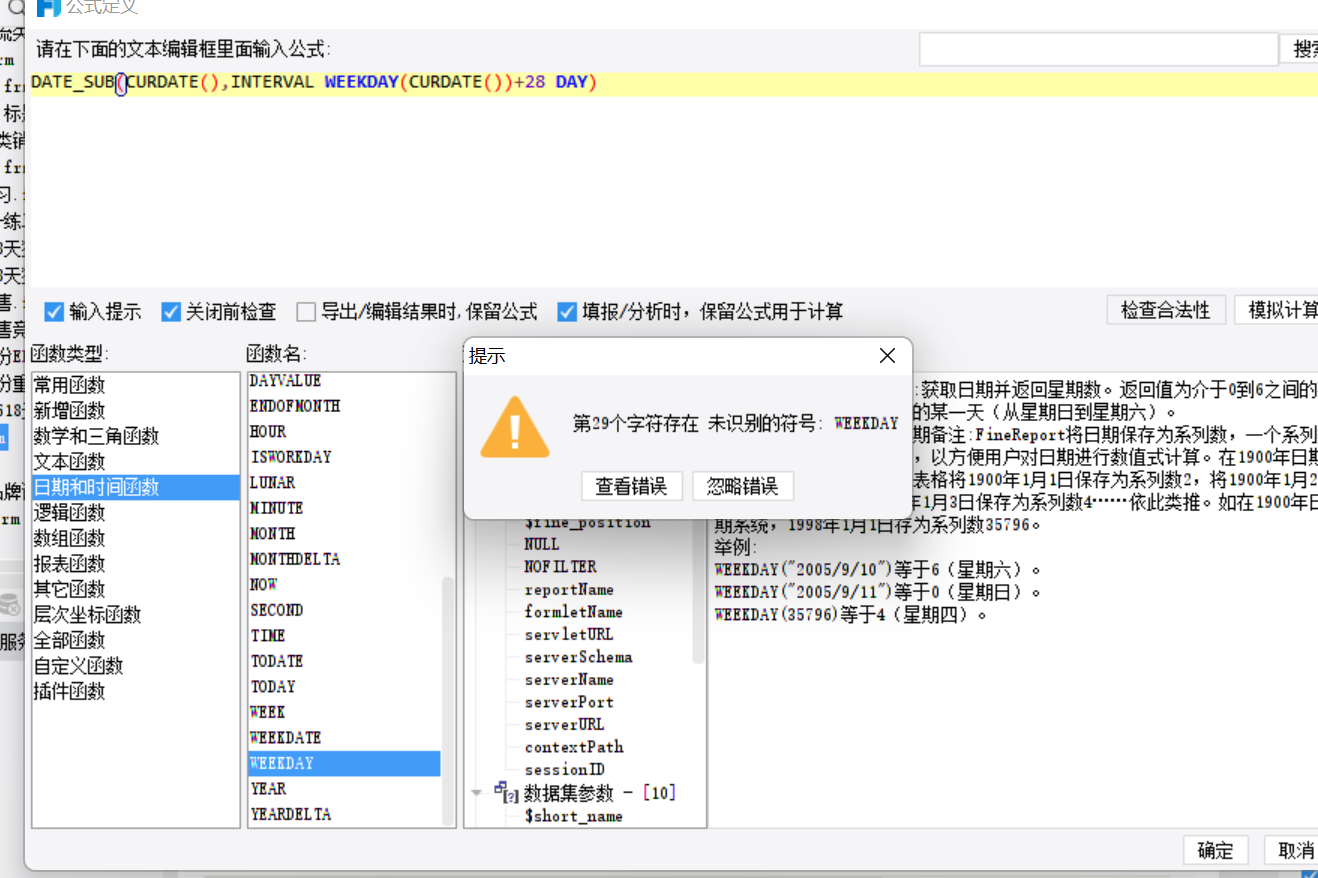
Task: Pick TIME function in the list
Action: pos(268,636)
